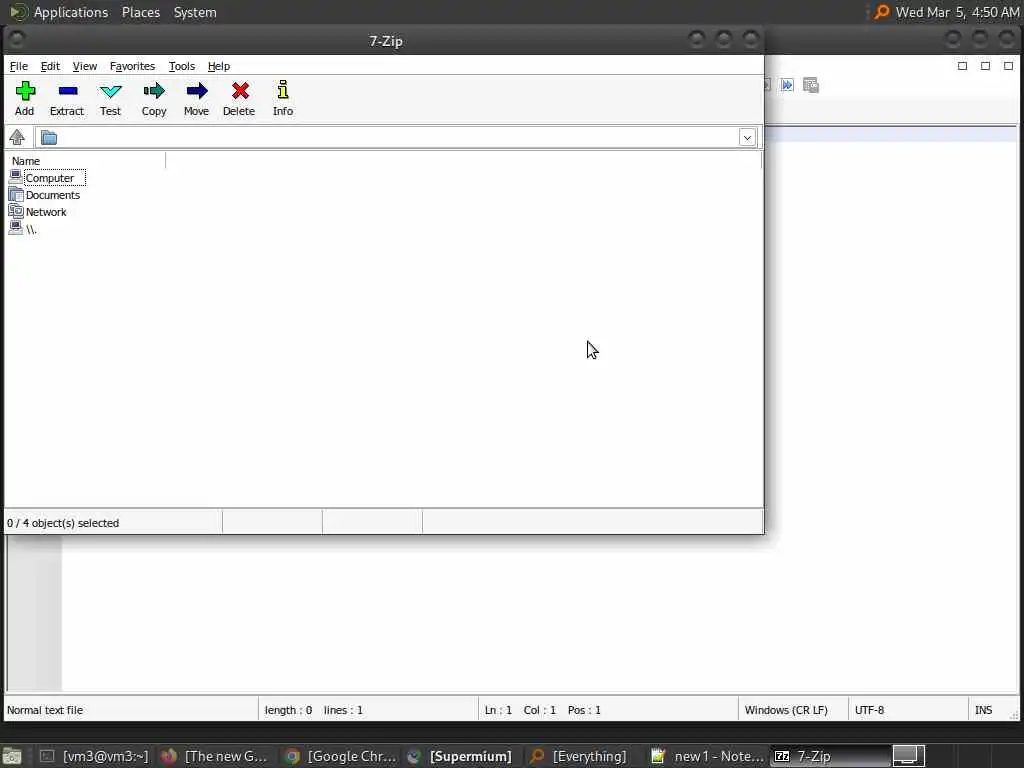Open the Edit menu
The image size is (1024, 768).
tap(50, 66)
